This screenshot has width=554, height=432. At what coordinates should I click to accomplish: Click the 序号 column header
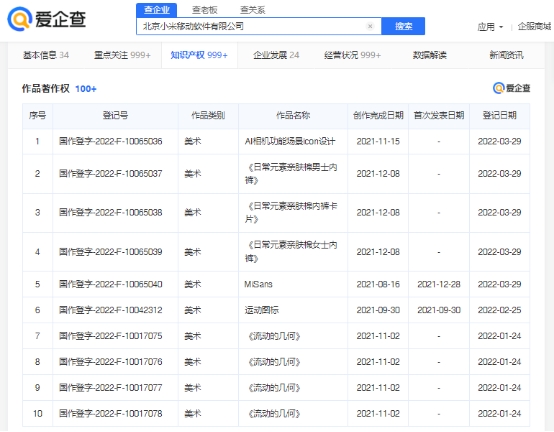click(37, 115)
